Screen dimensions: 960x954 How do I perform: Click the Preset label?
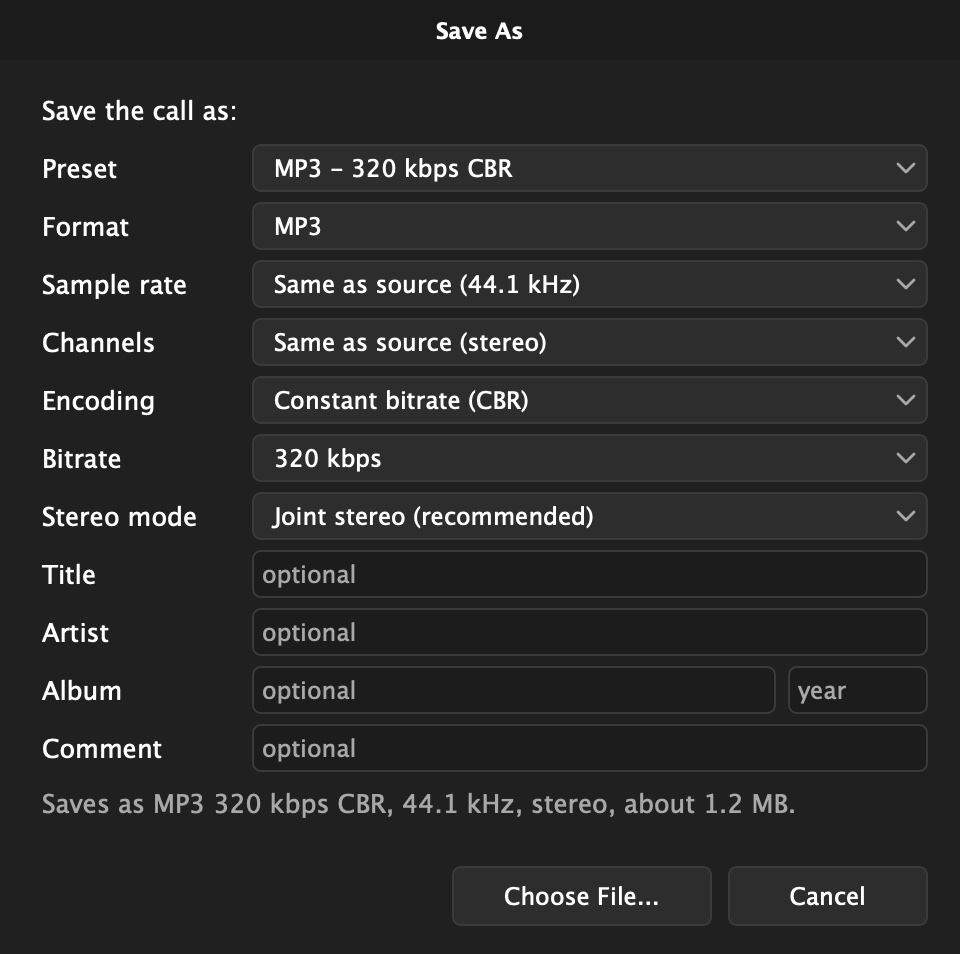(79, 169)
